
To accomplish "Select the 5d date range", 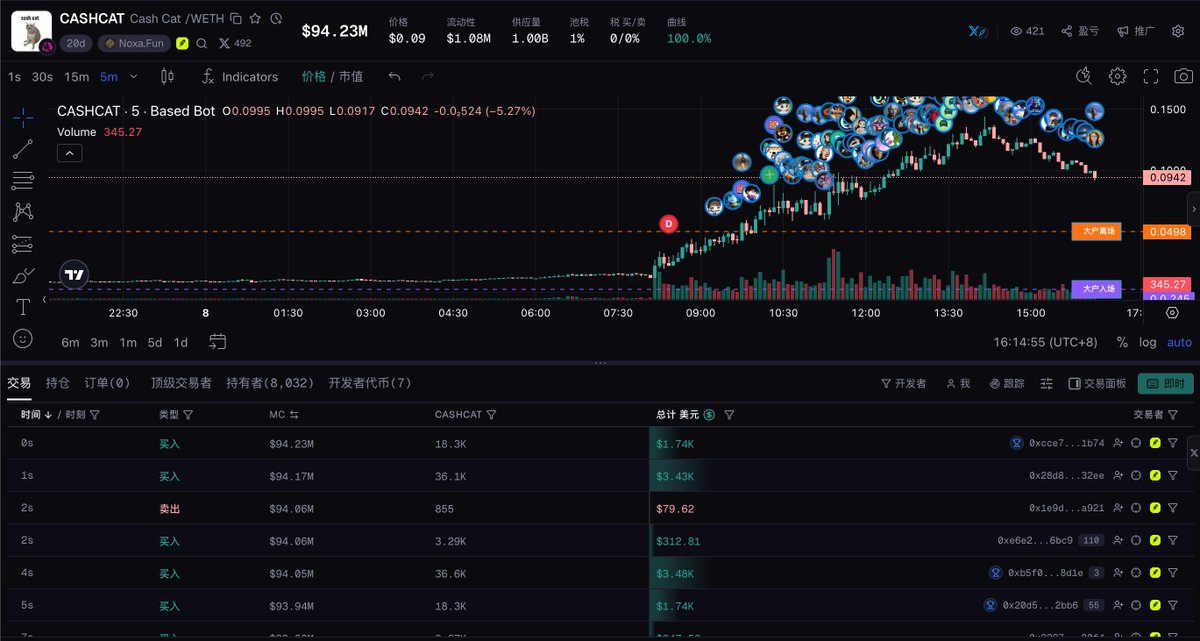I will [155, 342].
